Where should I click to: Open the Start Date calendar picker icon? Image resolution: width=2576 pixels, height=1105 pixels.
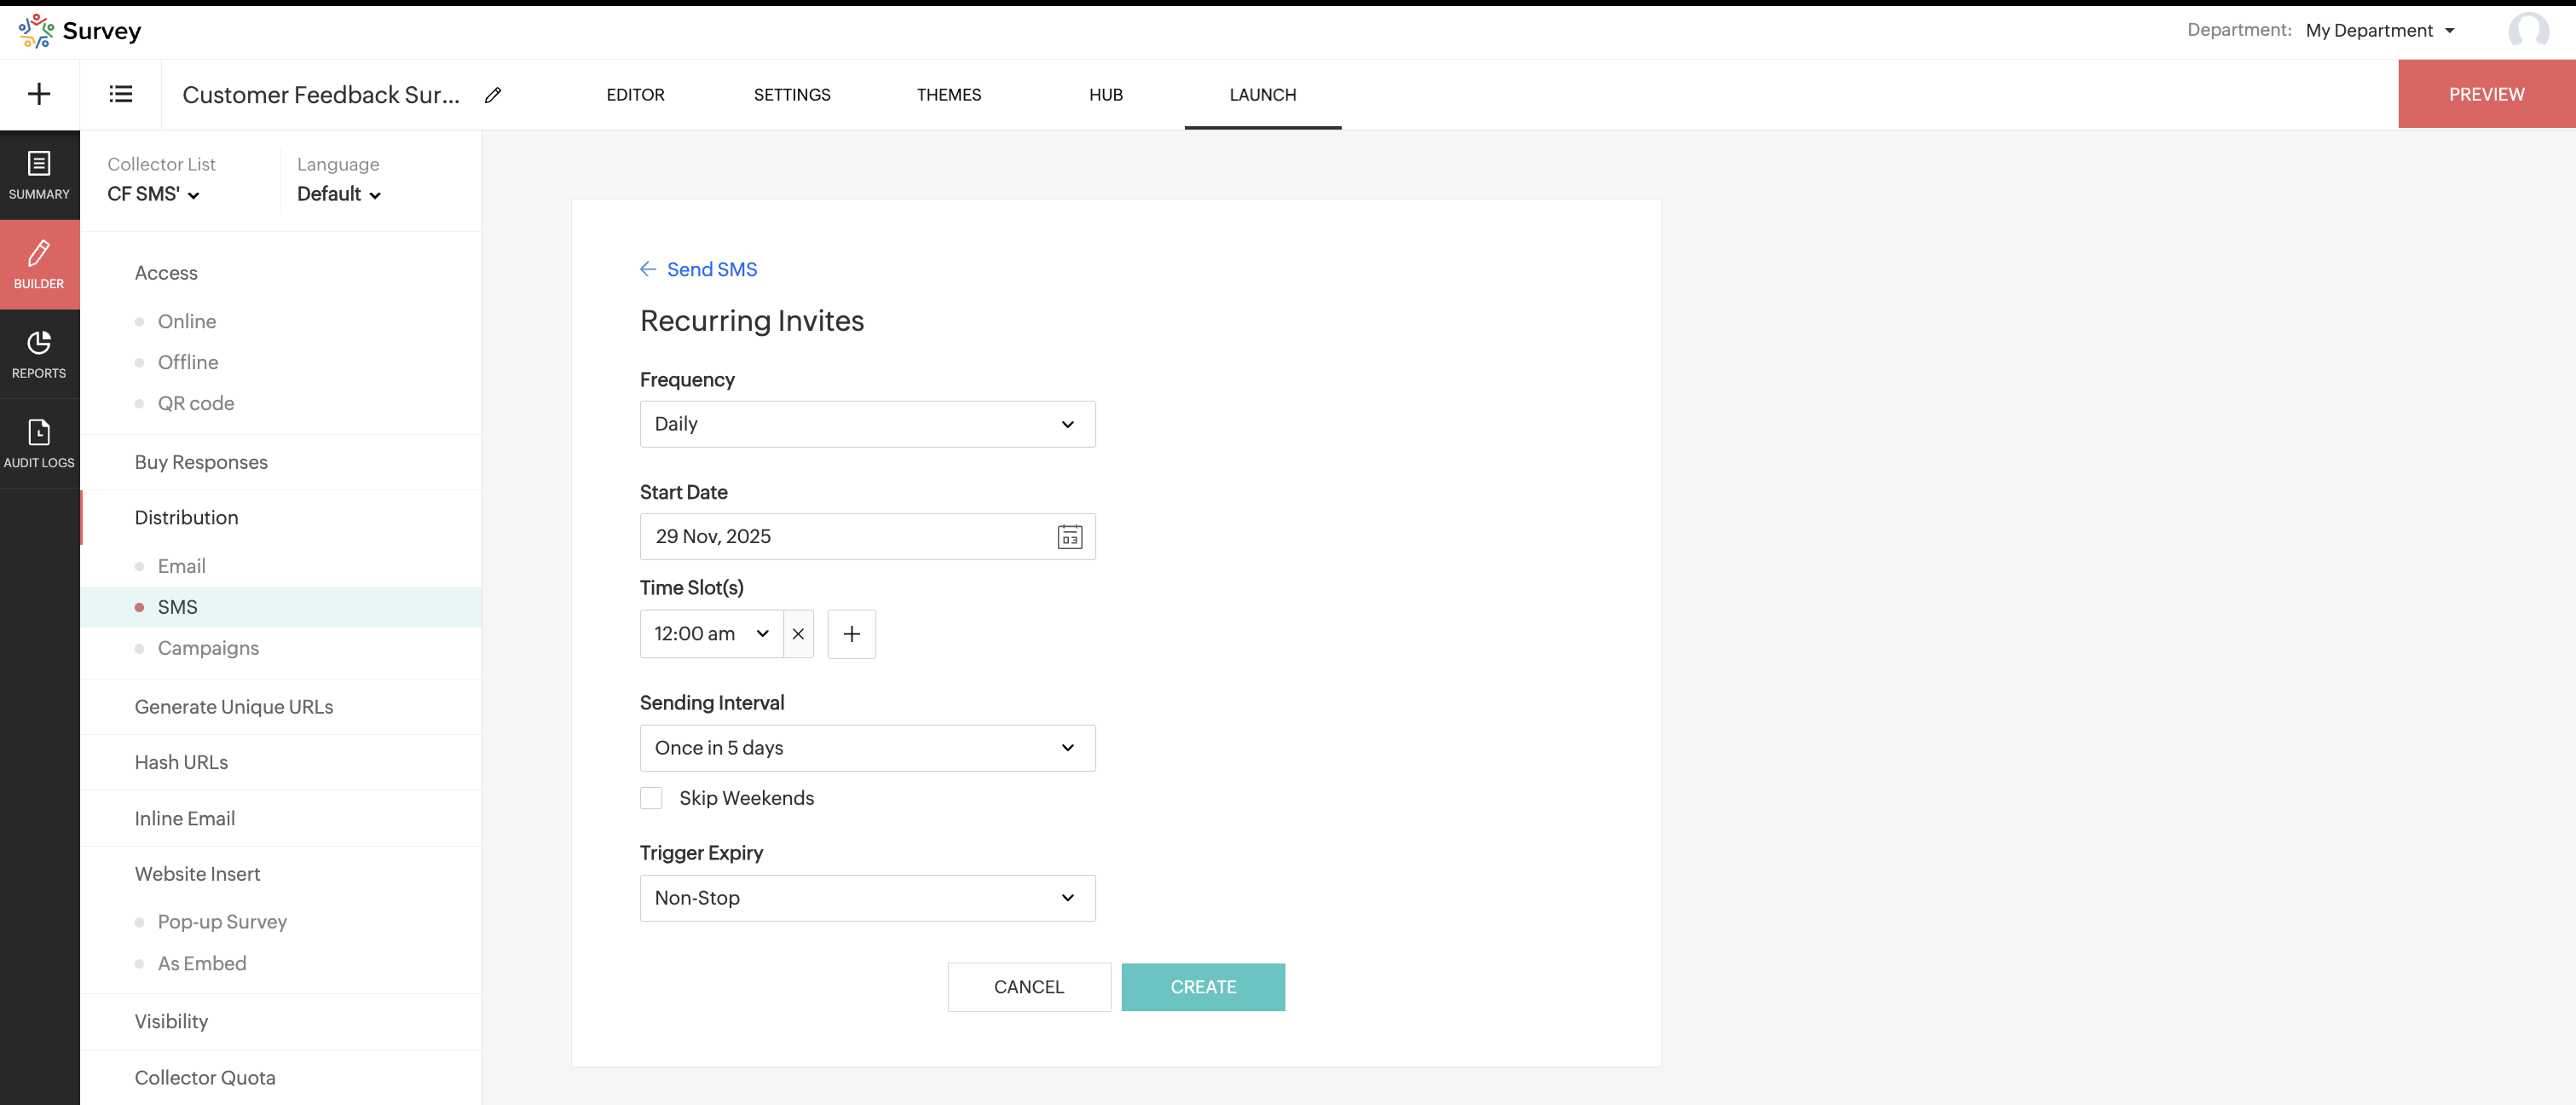pos(1069,537)
